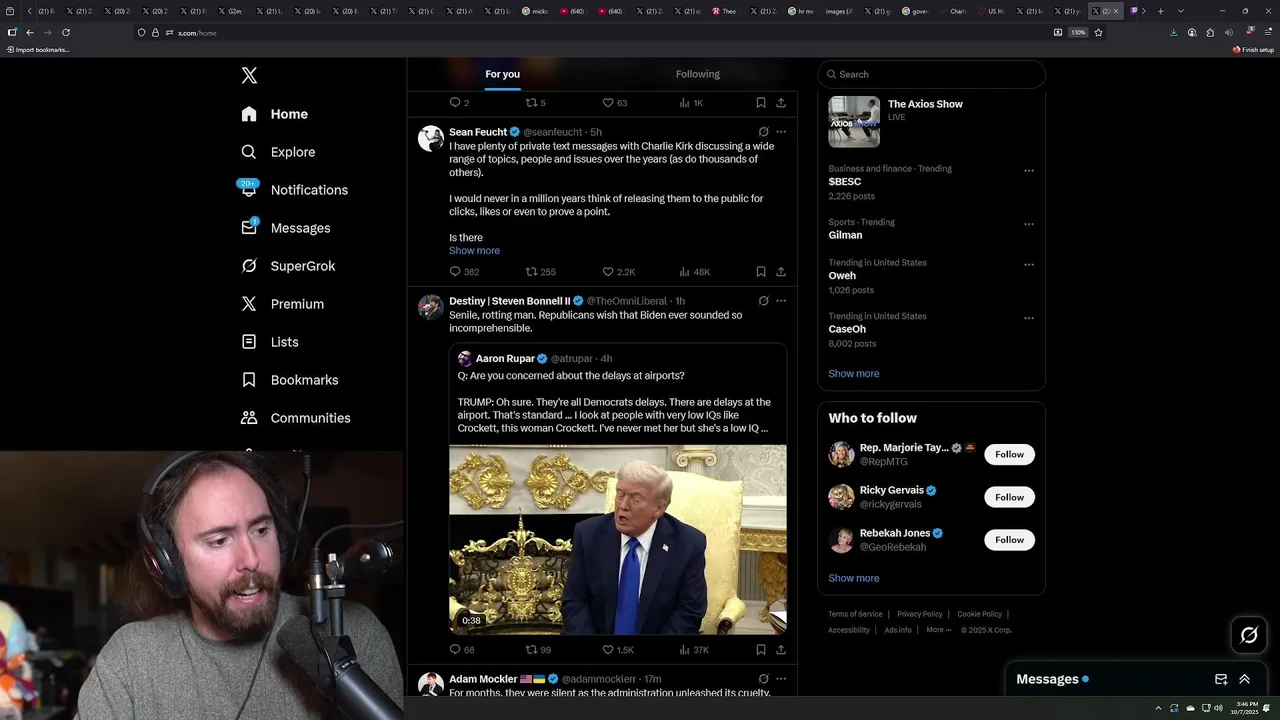Click Grok icon on Sean Feucht's post

763,132
